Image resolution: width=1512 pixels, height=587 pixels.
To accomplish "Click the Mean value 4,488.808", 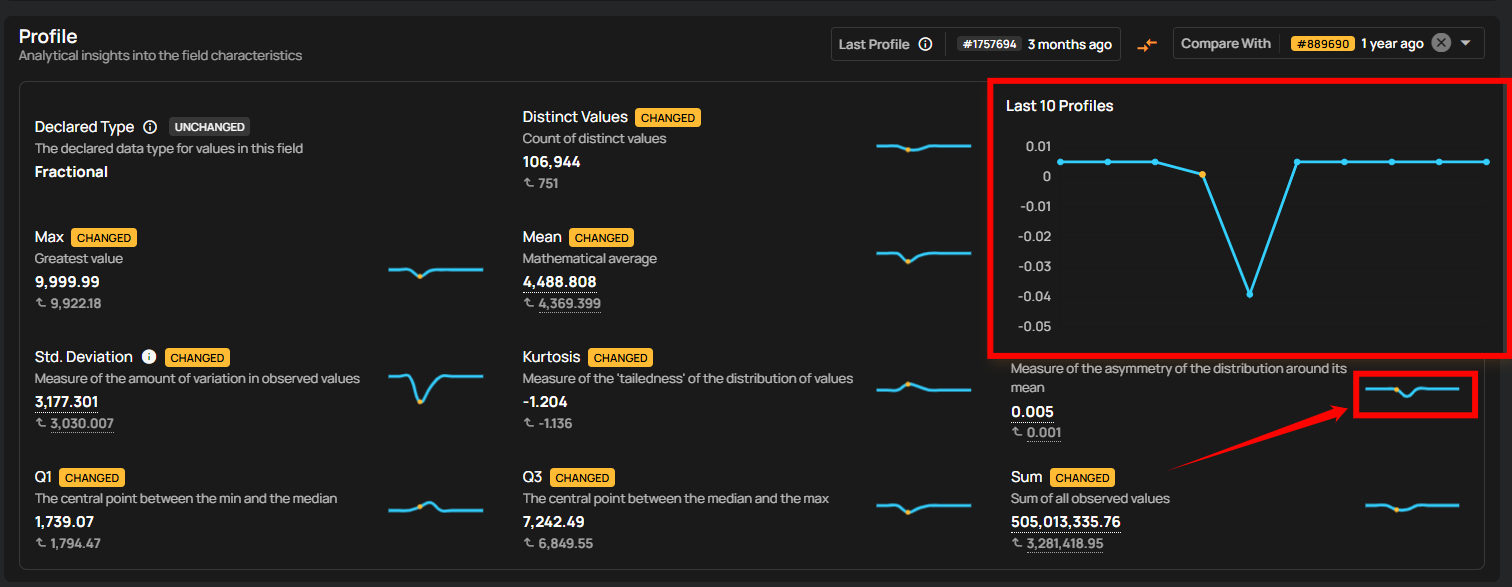I will [x=559, y=282].
